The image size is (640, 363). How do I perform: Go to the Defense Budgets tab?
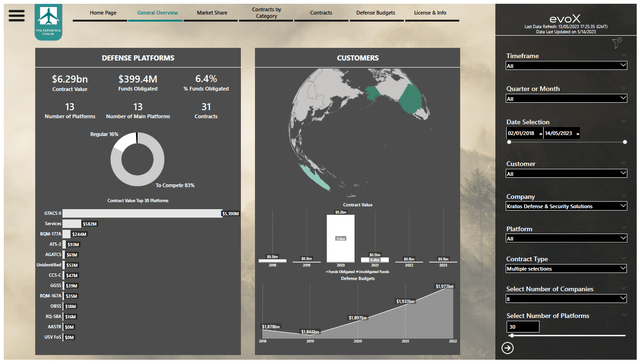(376, 13)
